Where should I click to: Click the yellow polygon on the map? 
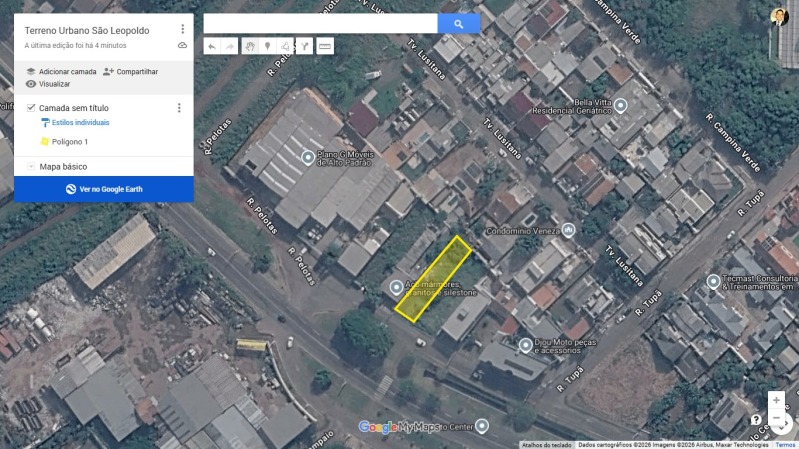pos(433,279)
